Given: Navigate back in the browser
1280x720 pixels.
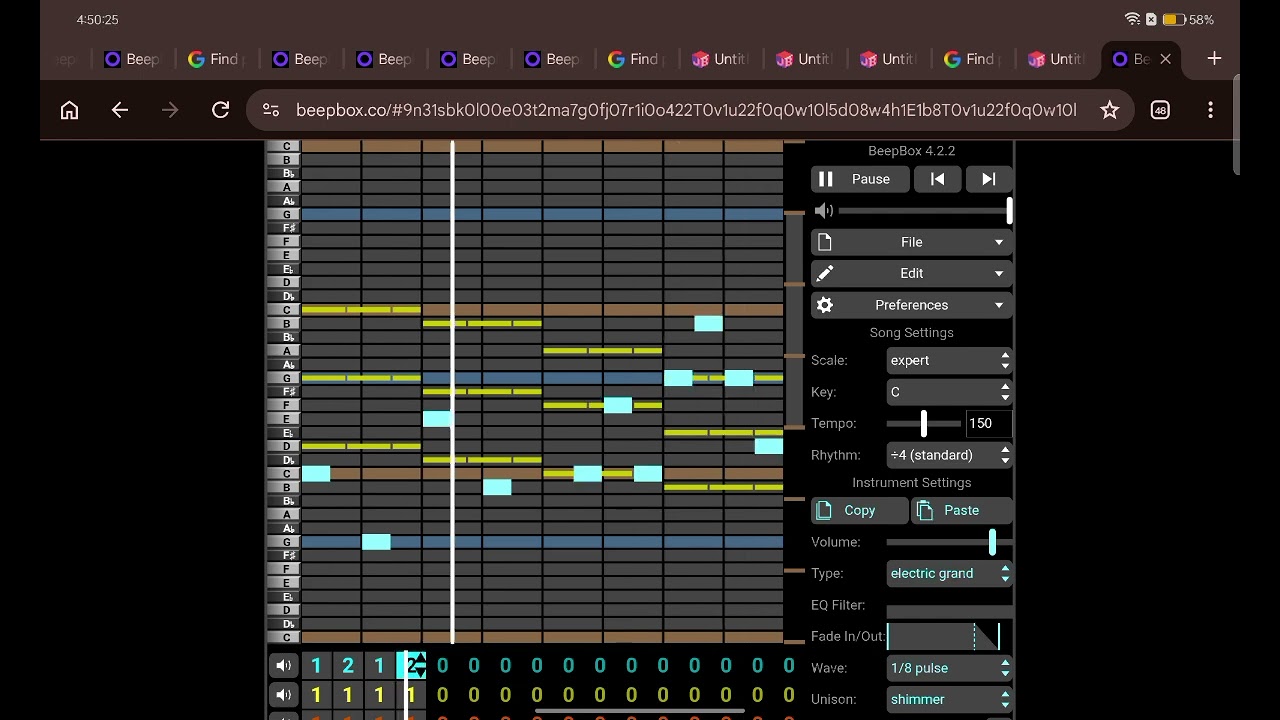Looking at the screenshot, I should click(x=120, y=110).
